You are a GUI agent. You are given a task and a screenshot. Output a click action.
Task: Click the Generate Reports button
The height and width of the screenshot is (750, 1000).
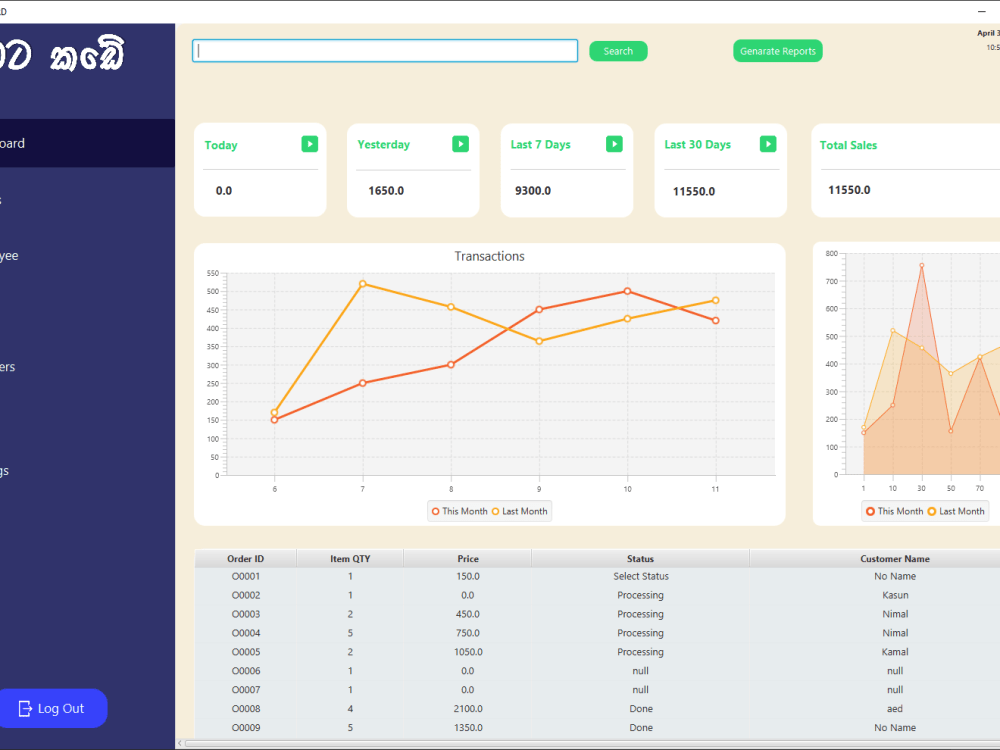point(778,50)
